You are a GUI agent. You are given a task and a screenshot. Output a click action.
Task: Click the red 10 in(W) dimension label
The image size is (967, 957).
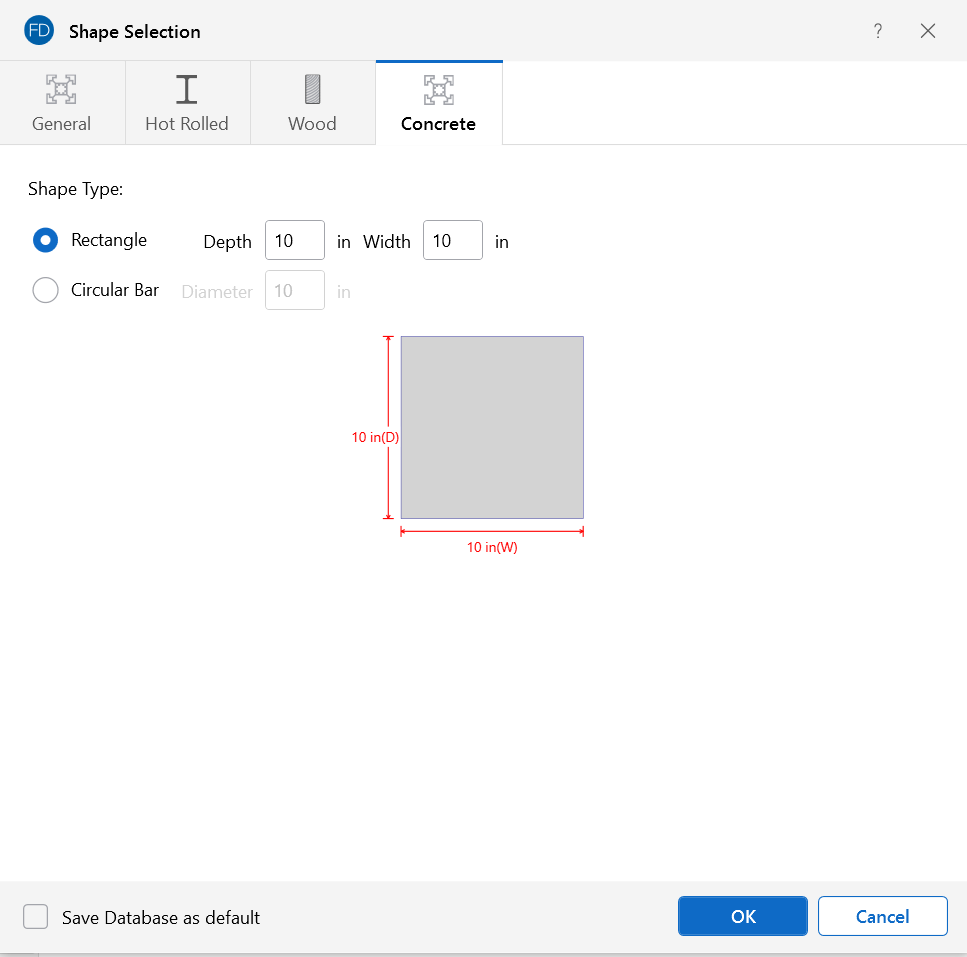pos(492,548)
